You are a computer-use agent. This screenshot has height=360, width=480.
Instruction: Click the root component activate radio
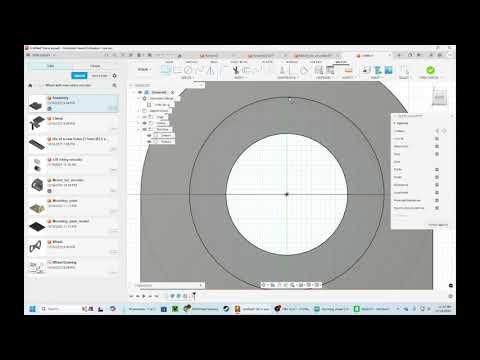tap(173, 92)
